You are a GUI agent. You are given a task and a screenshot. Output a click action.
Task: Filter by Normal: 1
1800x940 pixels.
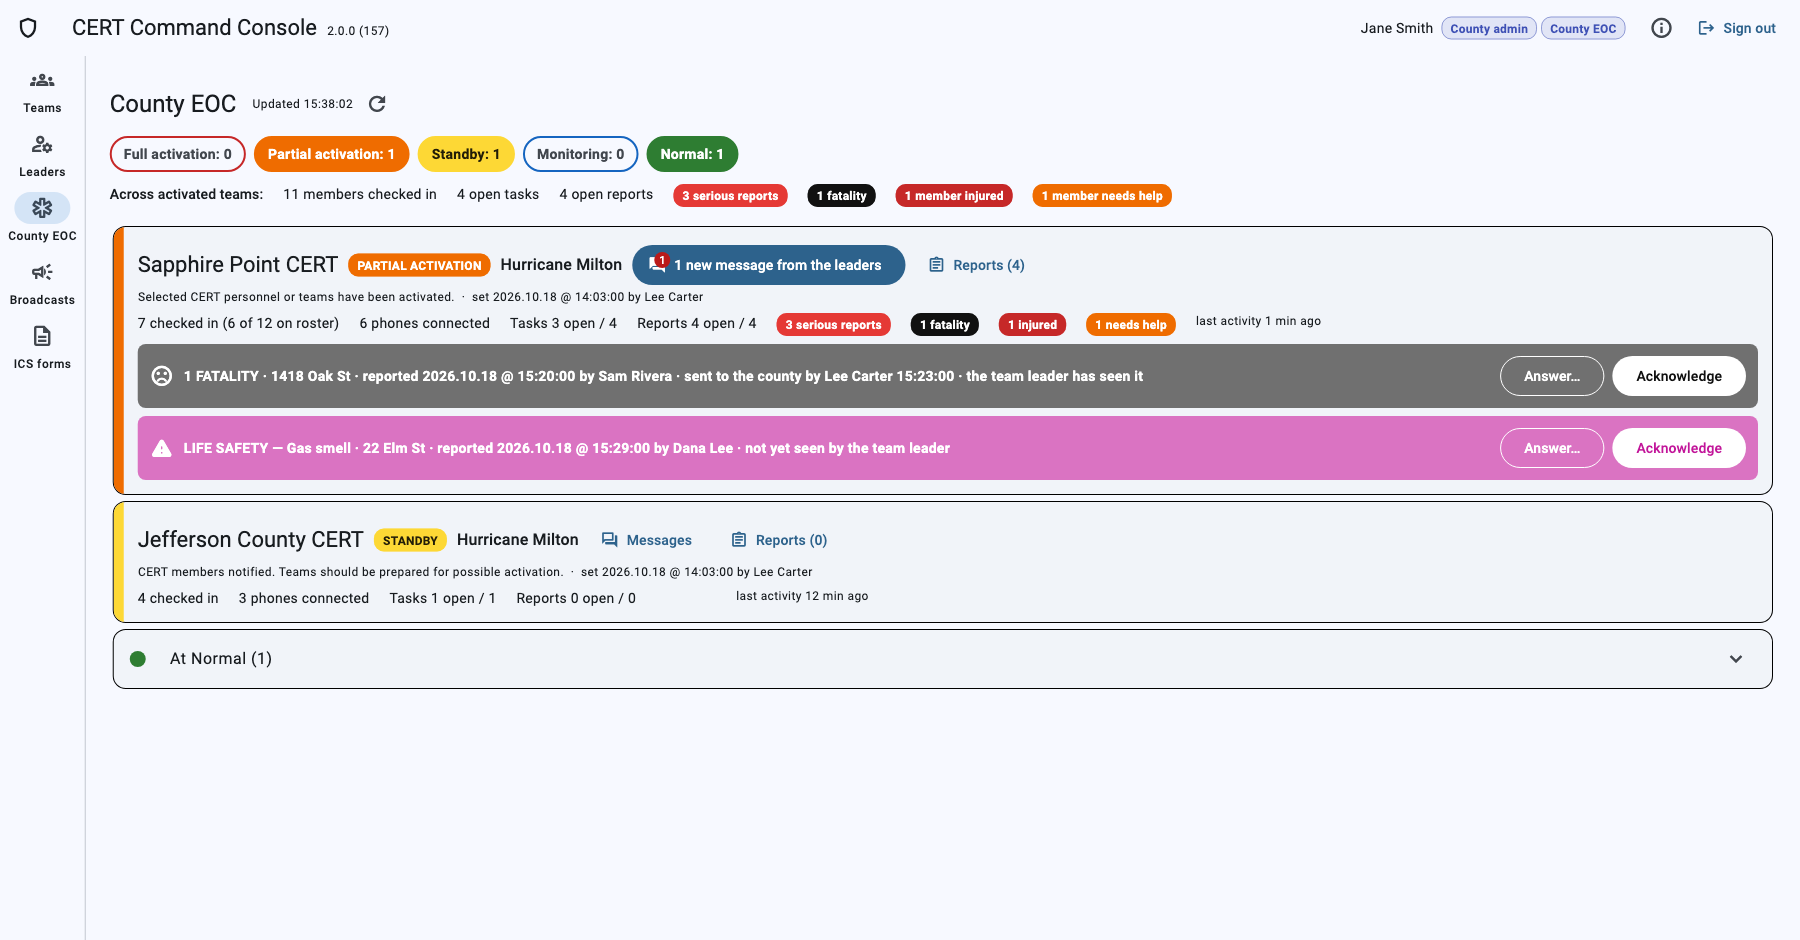(692, 154)
